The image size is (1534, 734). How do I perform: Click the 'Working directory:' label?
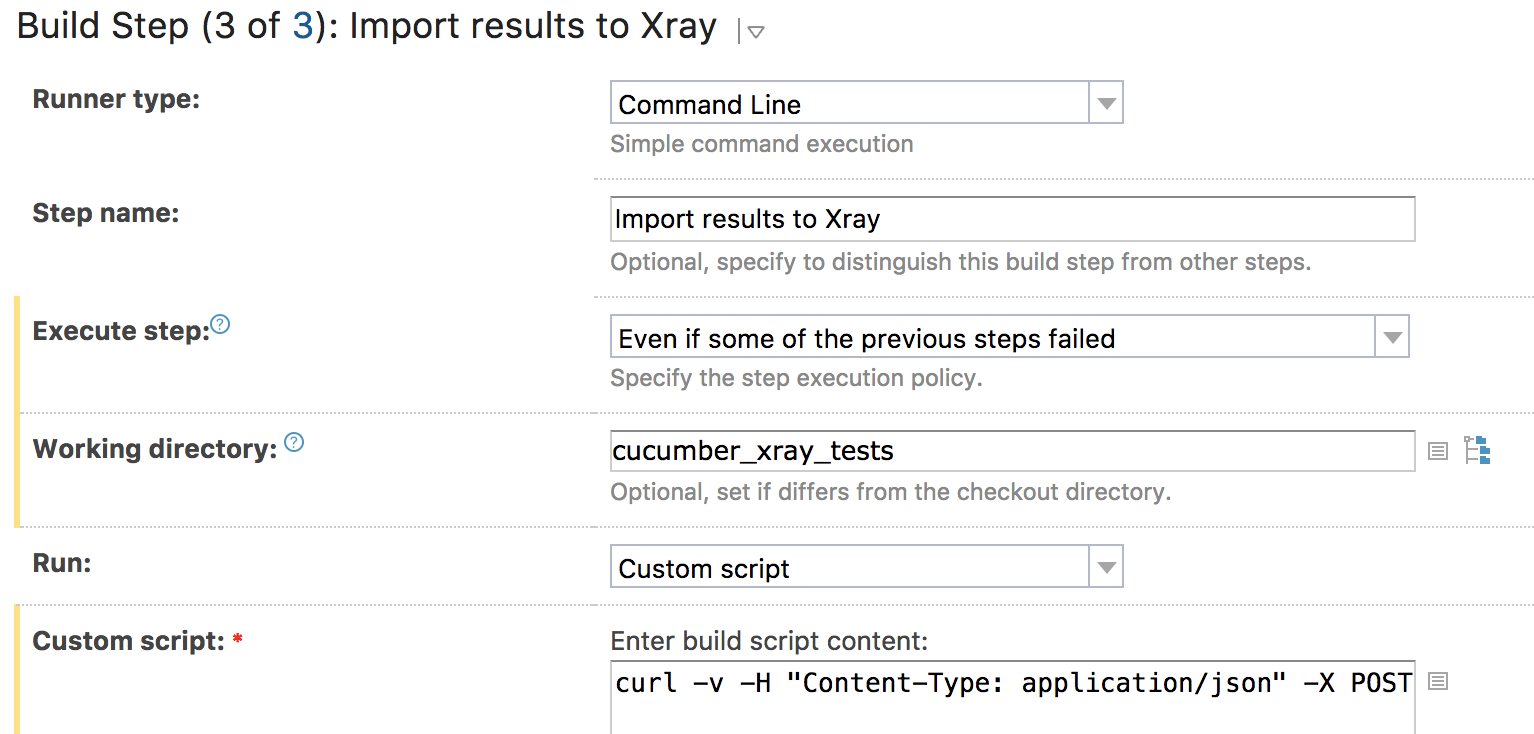click(x=155, y=450)
